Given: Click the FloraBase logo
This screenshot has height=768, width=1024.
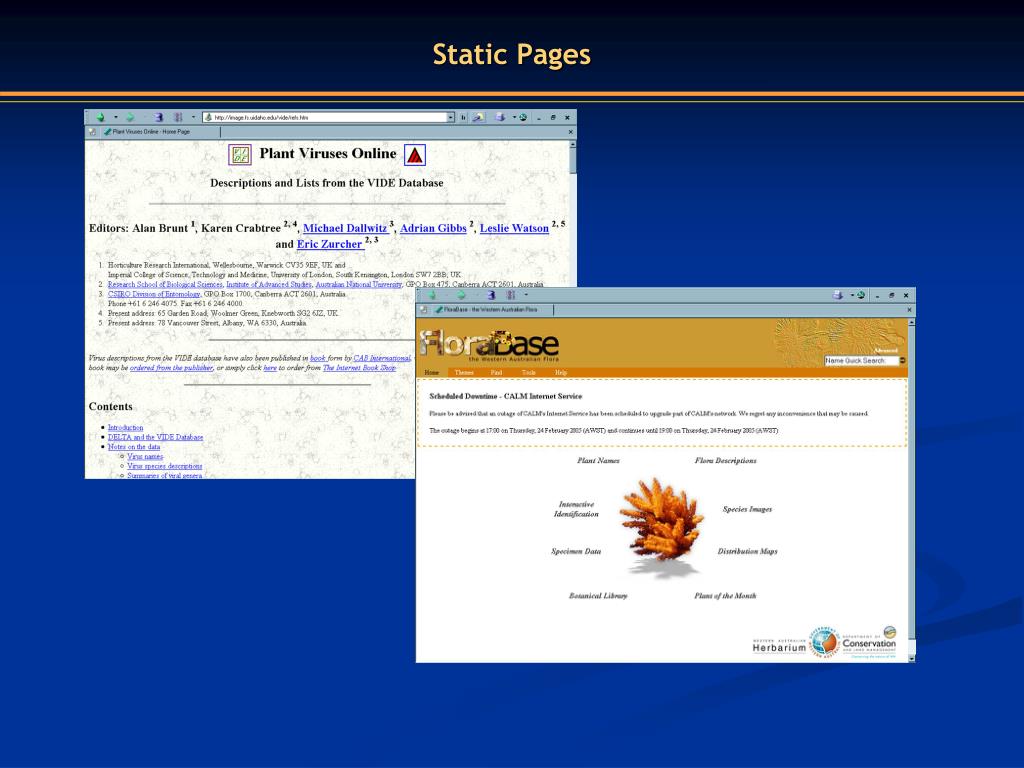Looking at the screenshot, I should click(490, 344).
